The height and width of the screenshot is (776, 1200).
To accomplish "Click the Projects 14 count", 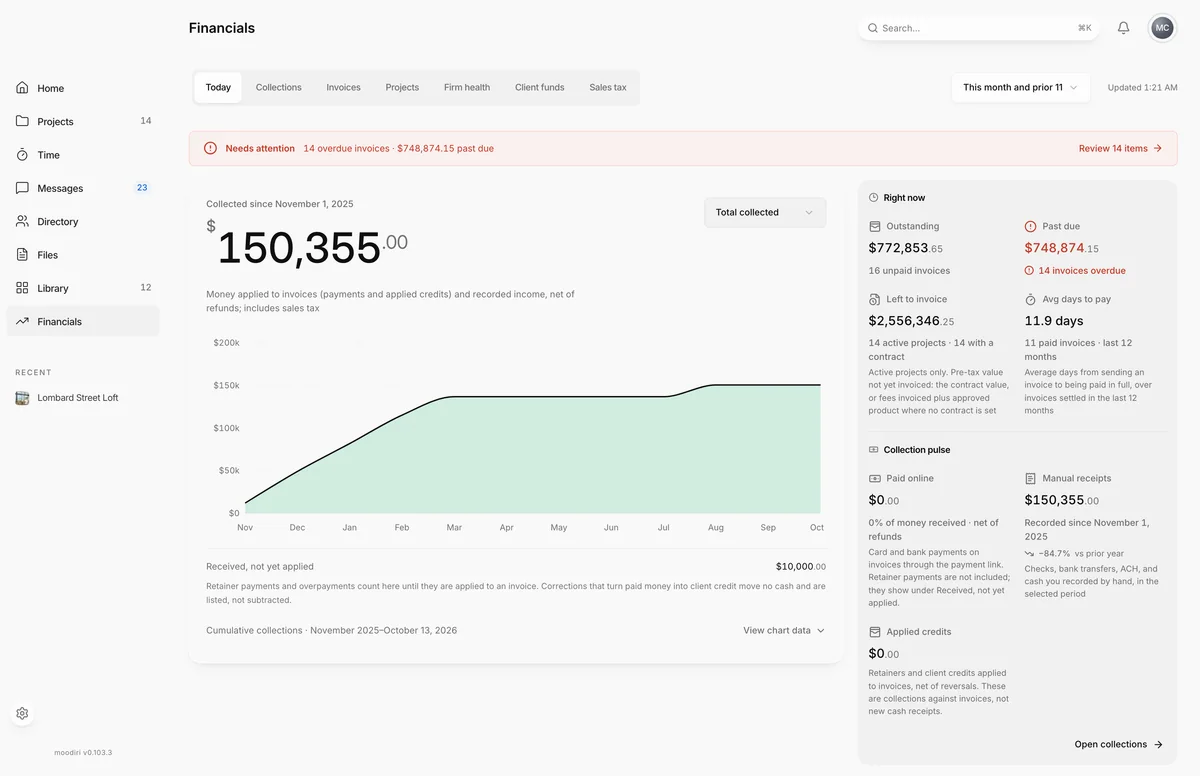I will click(x=146, y=121).
